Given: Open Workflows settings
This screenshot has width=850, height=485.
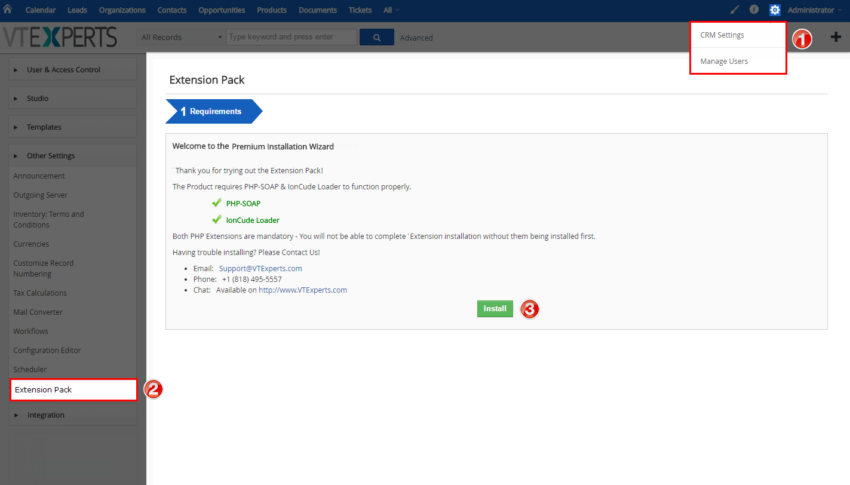Looking at the screenshot, I should [30, 331].
